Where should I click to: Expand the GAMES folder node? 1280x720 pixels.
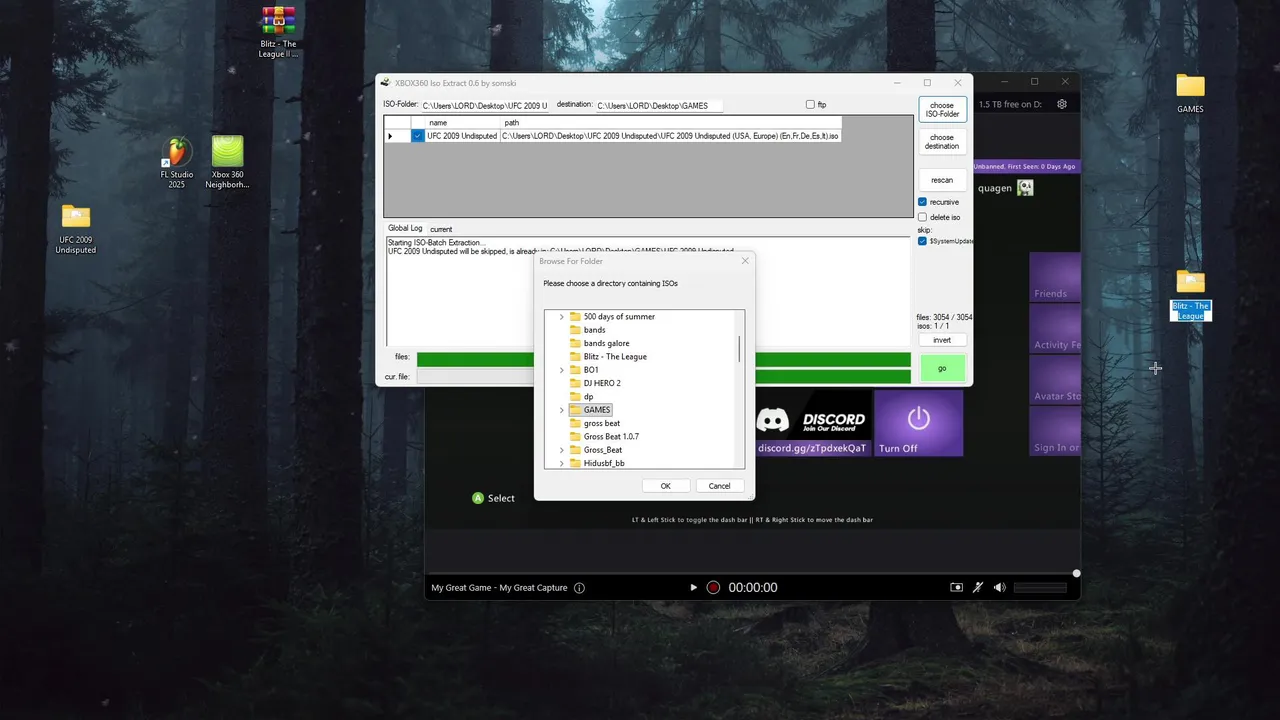coord(561,410)
